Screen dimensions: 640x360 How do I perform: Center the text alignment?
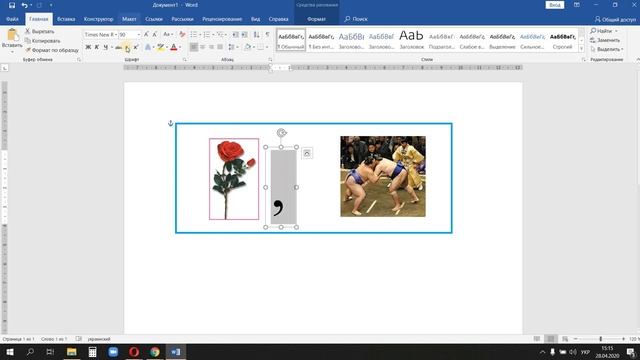(x=202, y=47)
